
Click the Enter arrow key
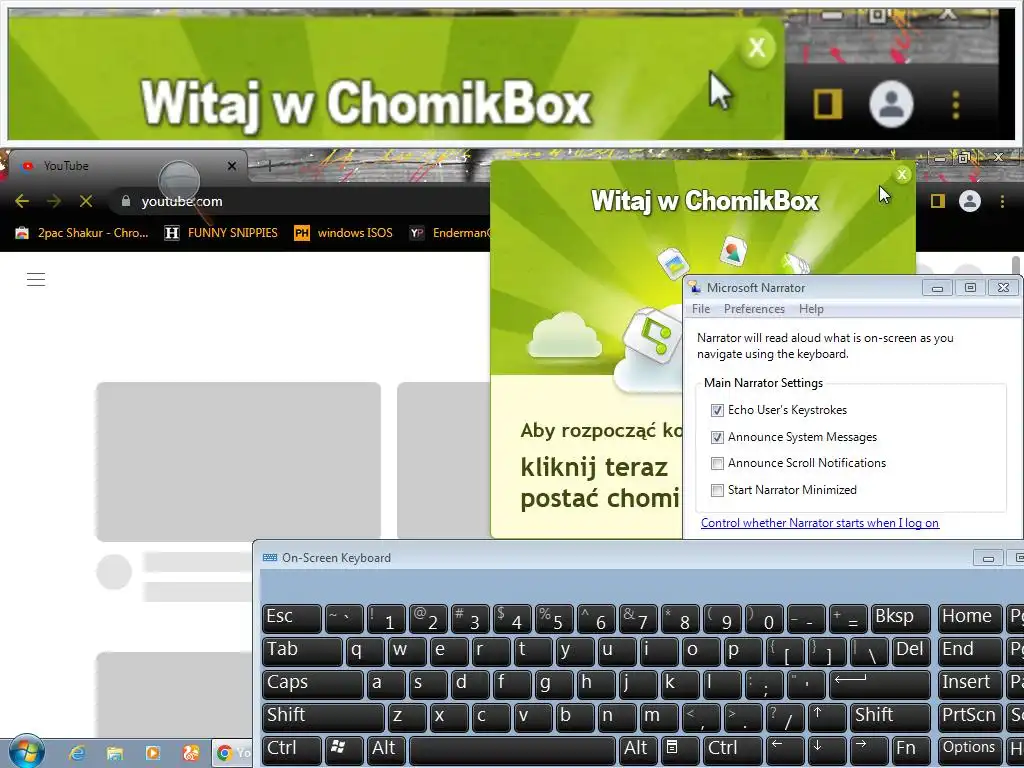click(x=880, y=684)
